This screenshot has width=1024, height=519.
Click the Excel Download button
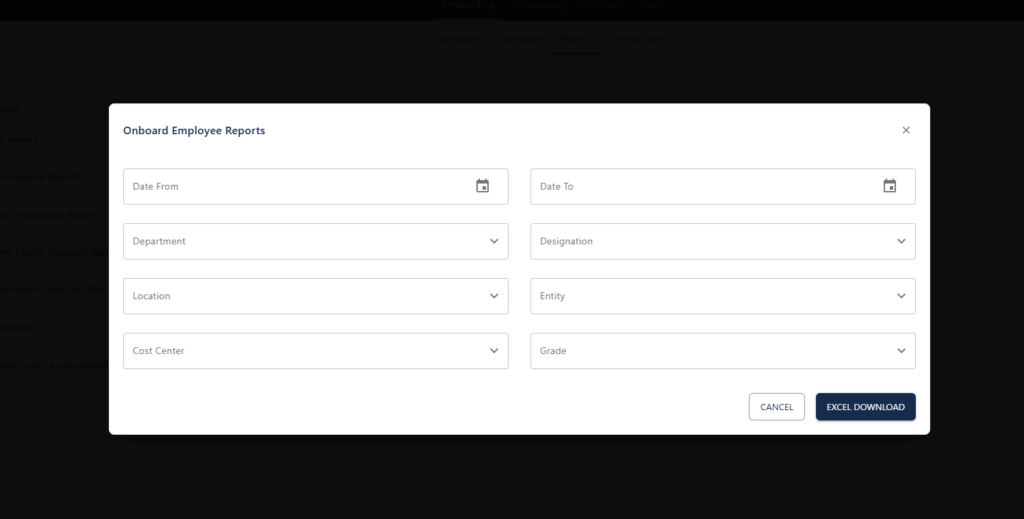(x=865, y=407)
